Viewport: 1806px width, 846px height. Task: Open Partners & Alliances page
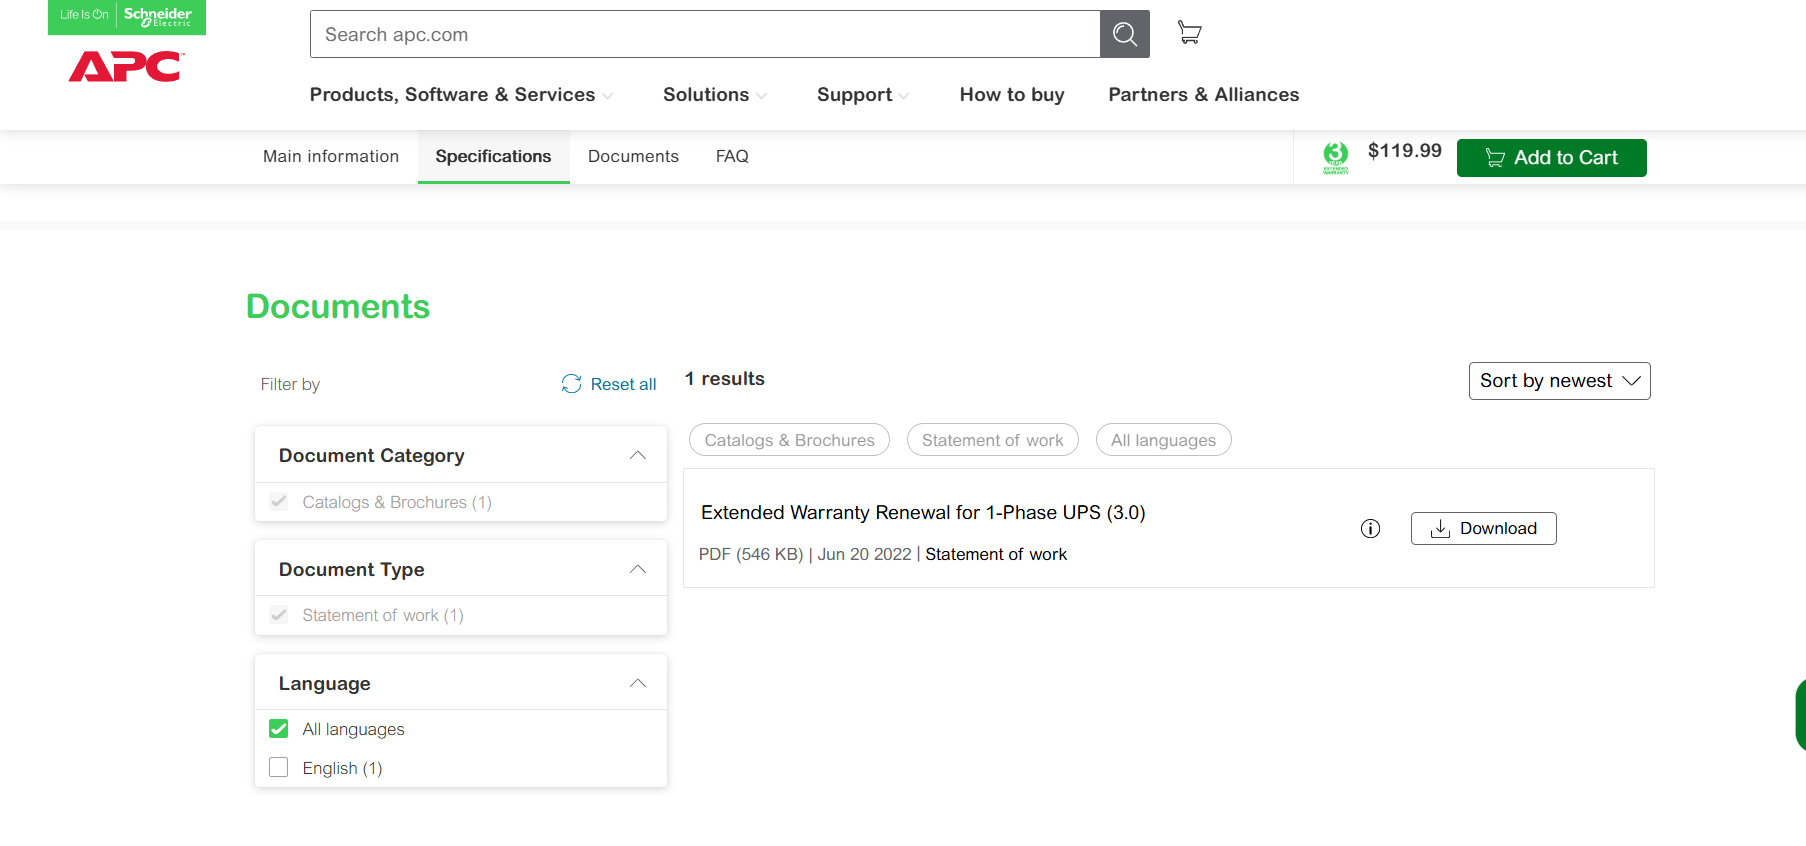[x=1204, y=95]
